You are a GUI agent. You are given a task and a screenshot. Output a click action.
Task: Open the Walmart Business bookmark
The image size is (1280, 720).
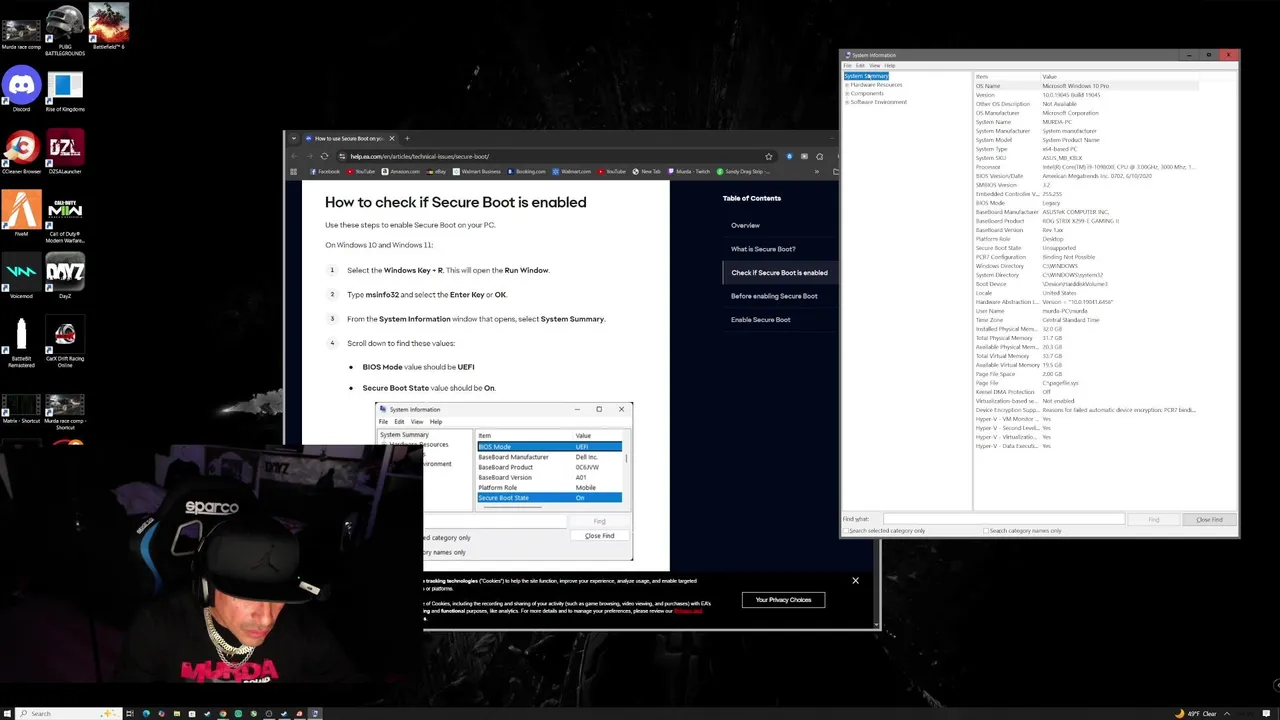pos(477,171)
